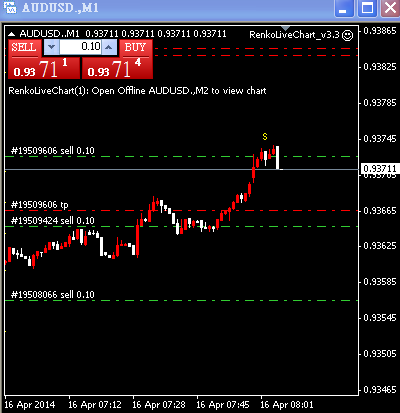400x413 pixels.
Task: Click the one-click trading collapse triangle
Action: (12, 34)
